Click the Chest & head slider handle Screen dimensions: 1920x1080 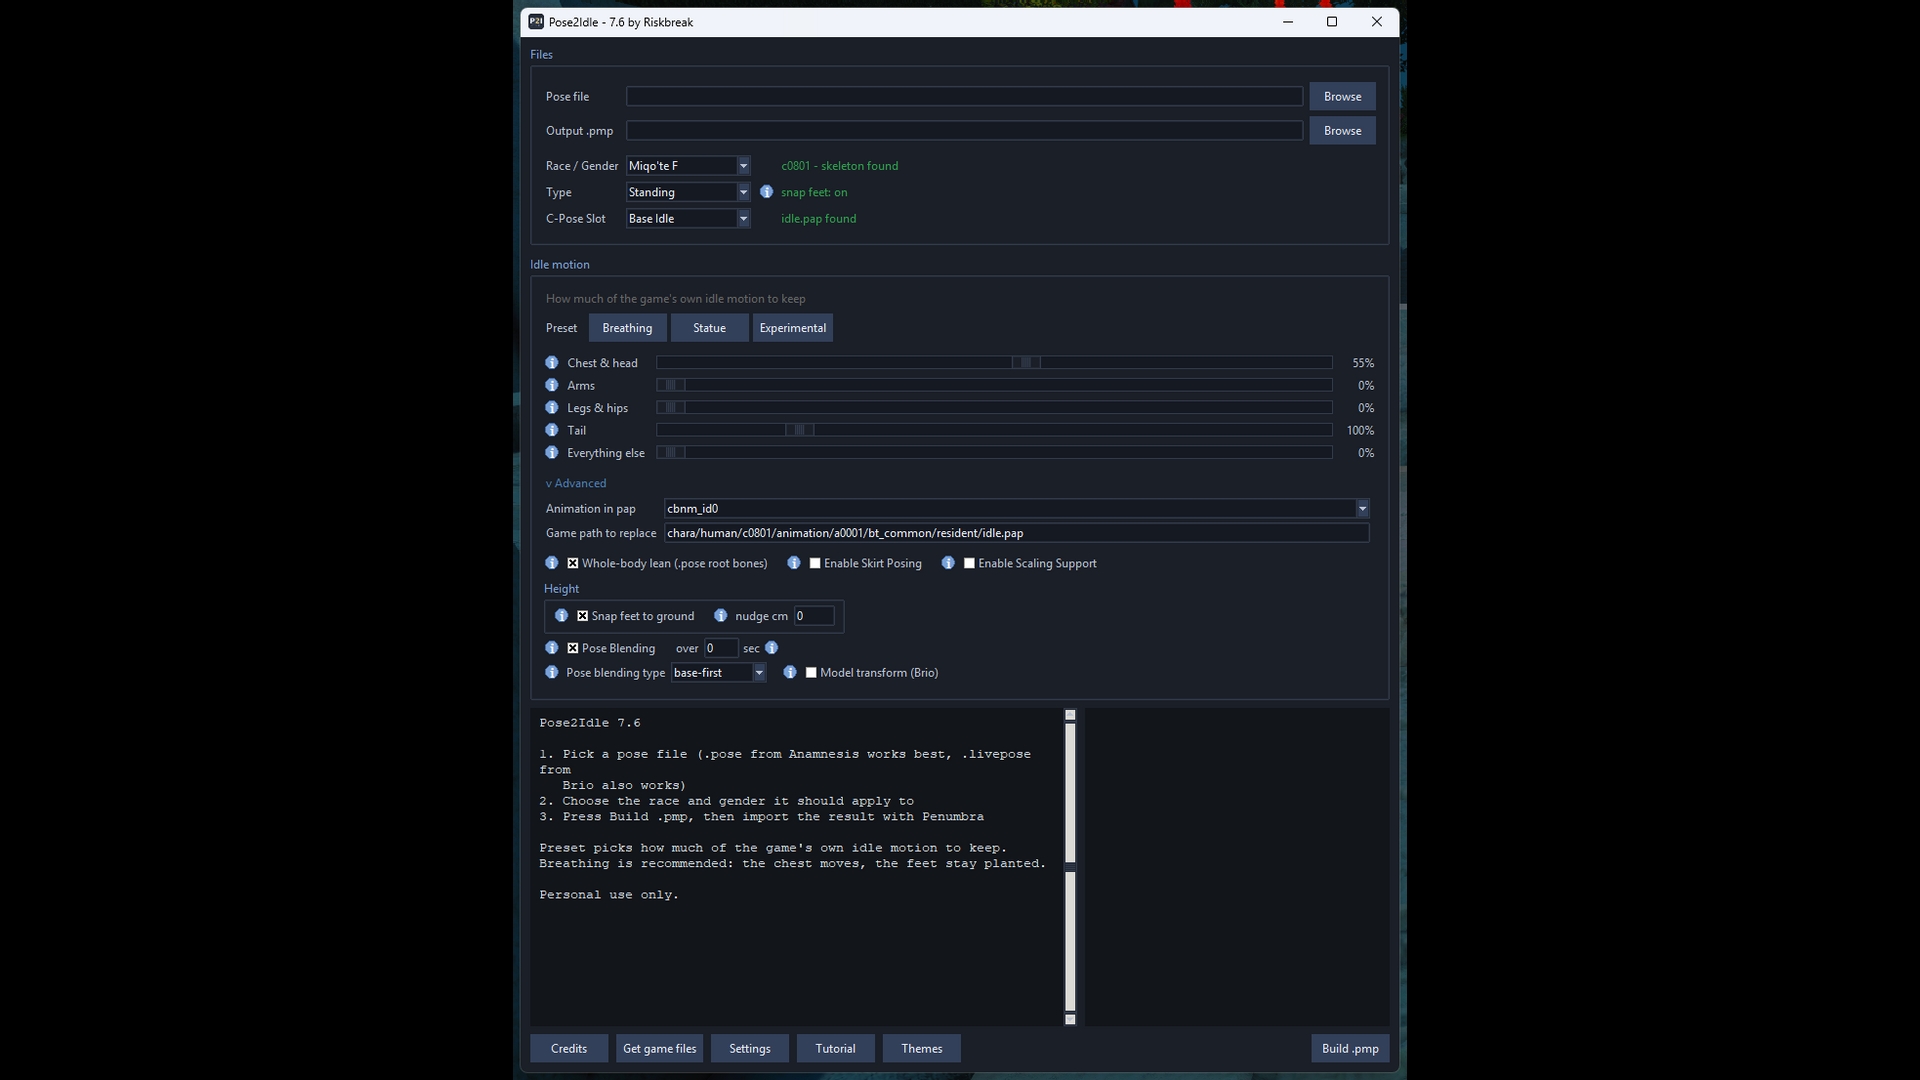[1026, 363]
